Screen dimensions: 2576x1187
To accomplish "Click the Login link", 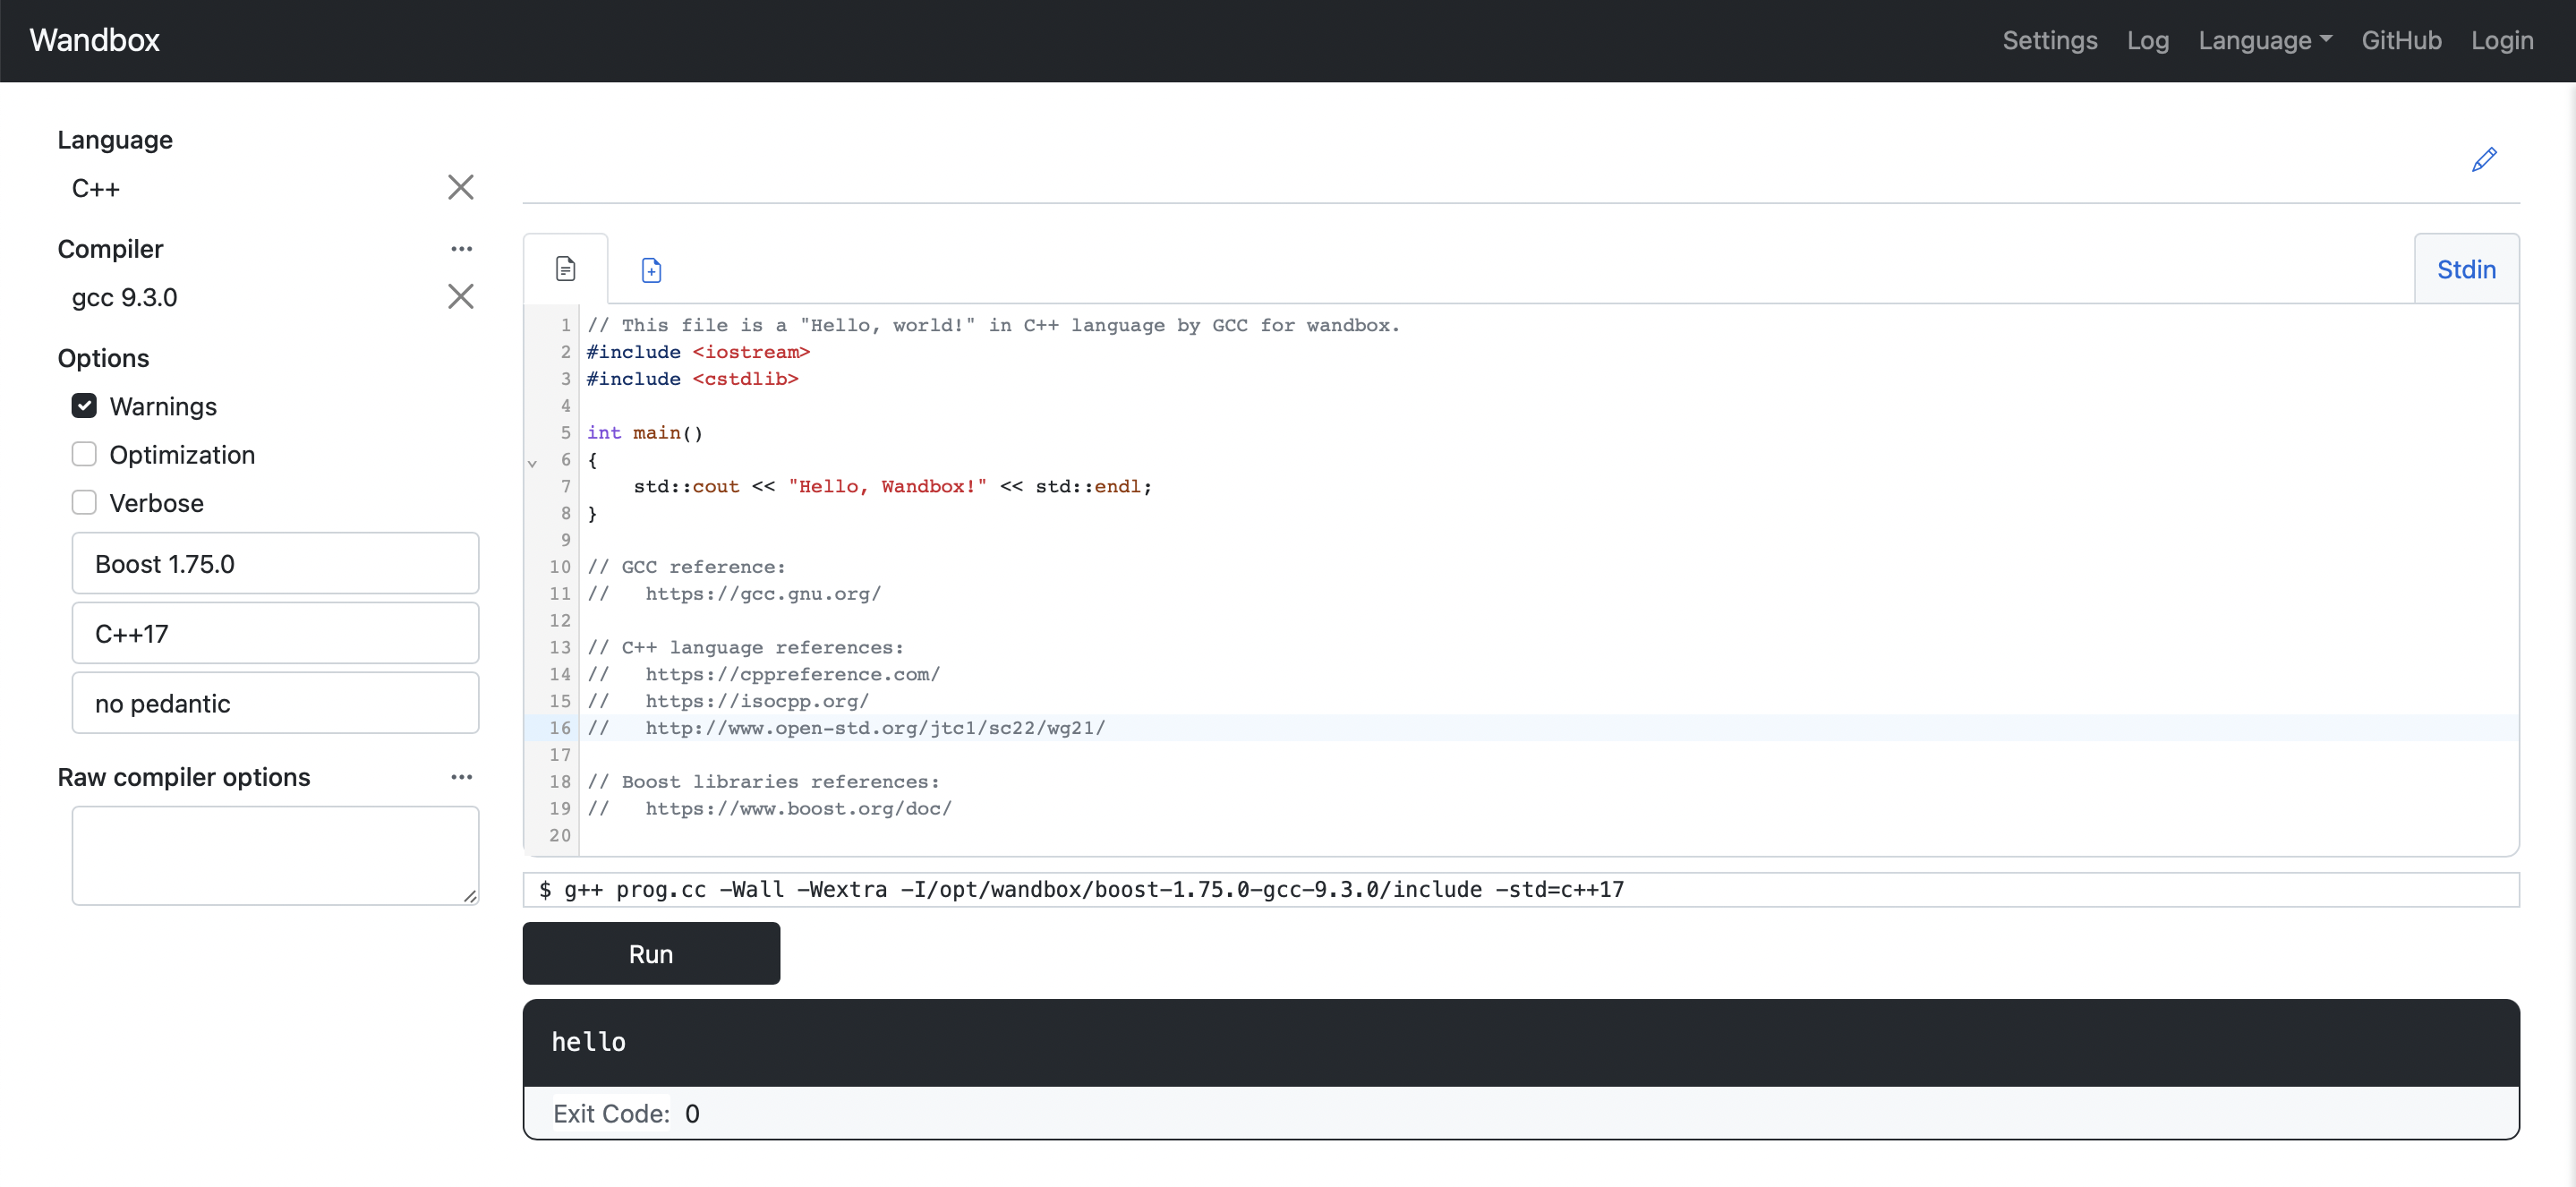I will click(x=2502, y=40).
